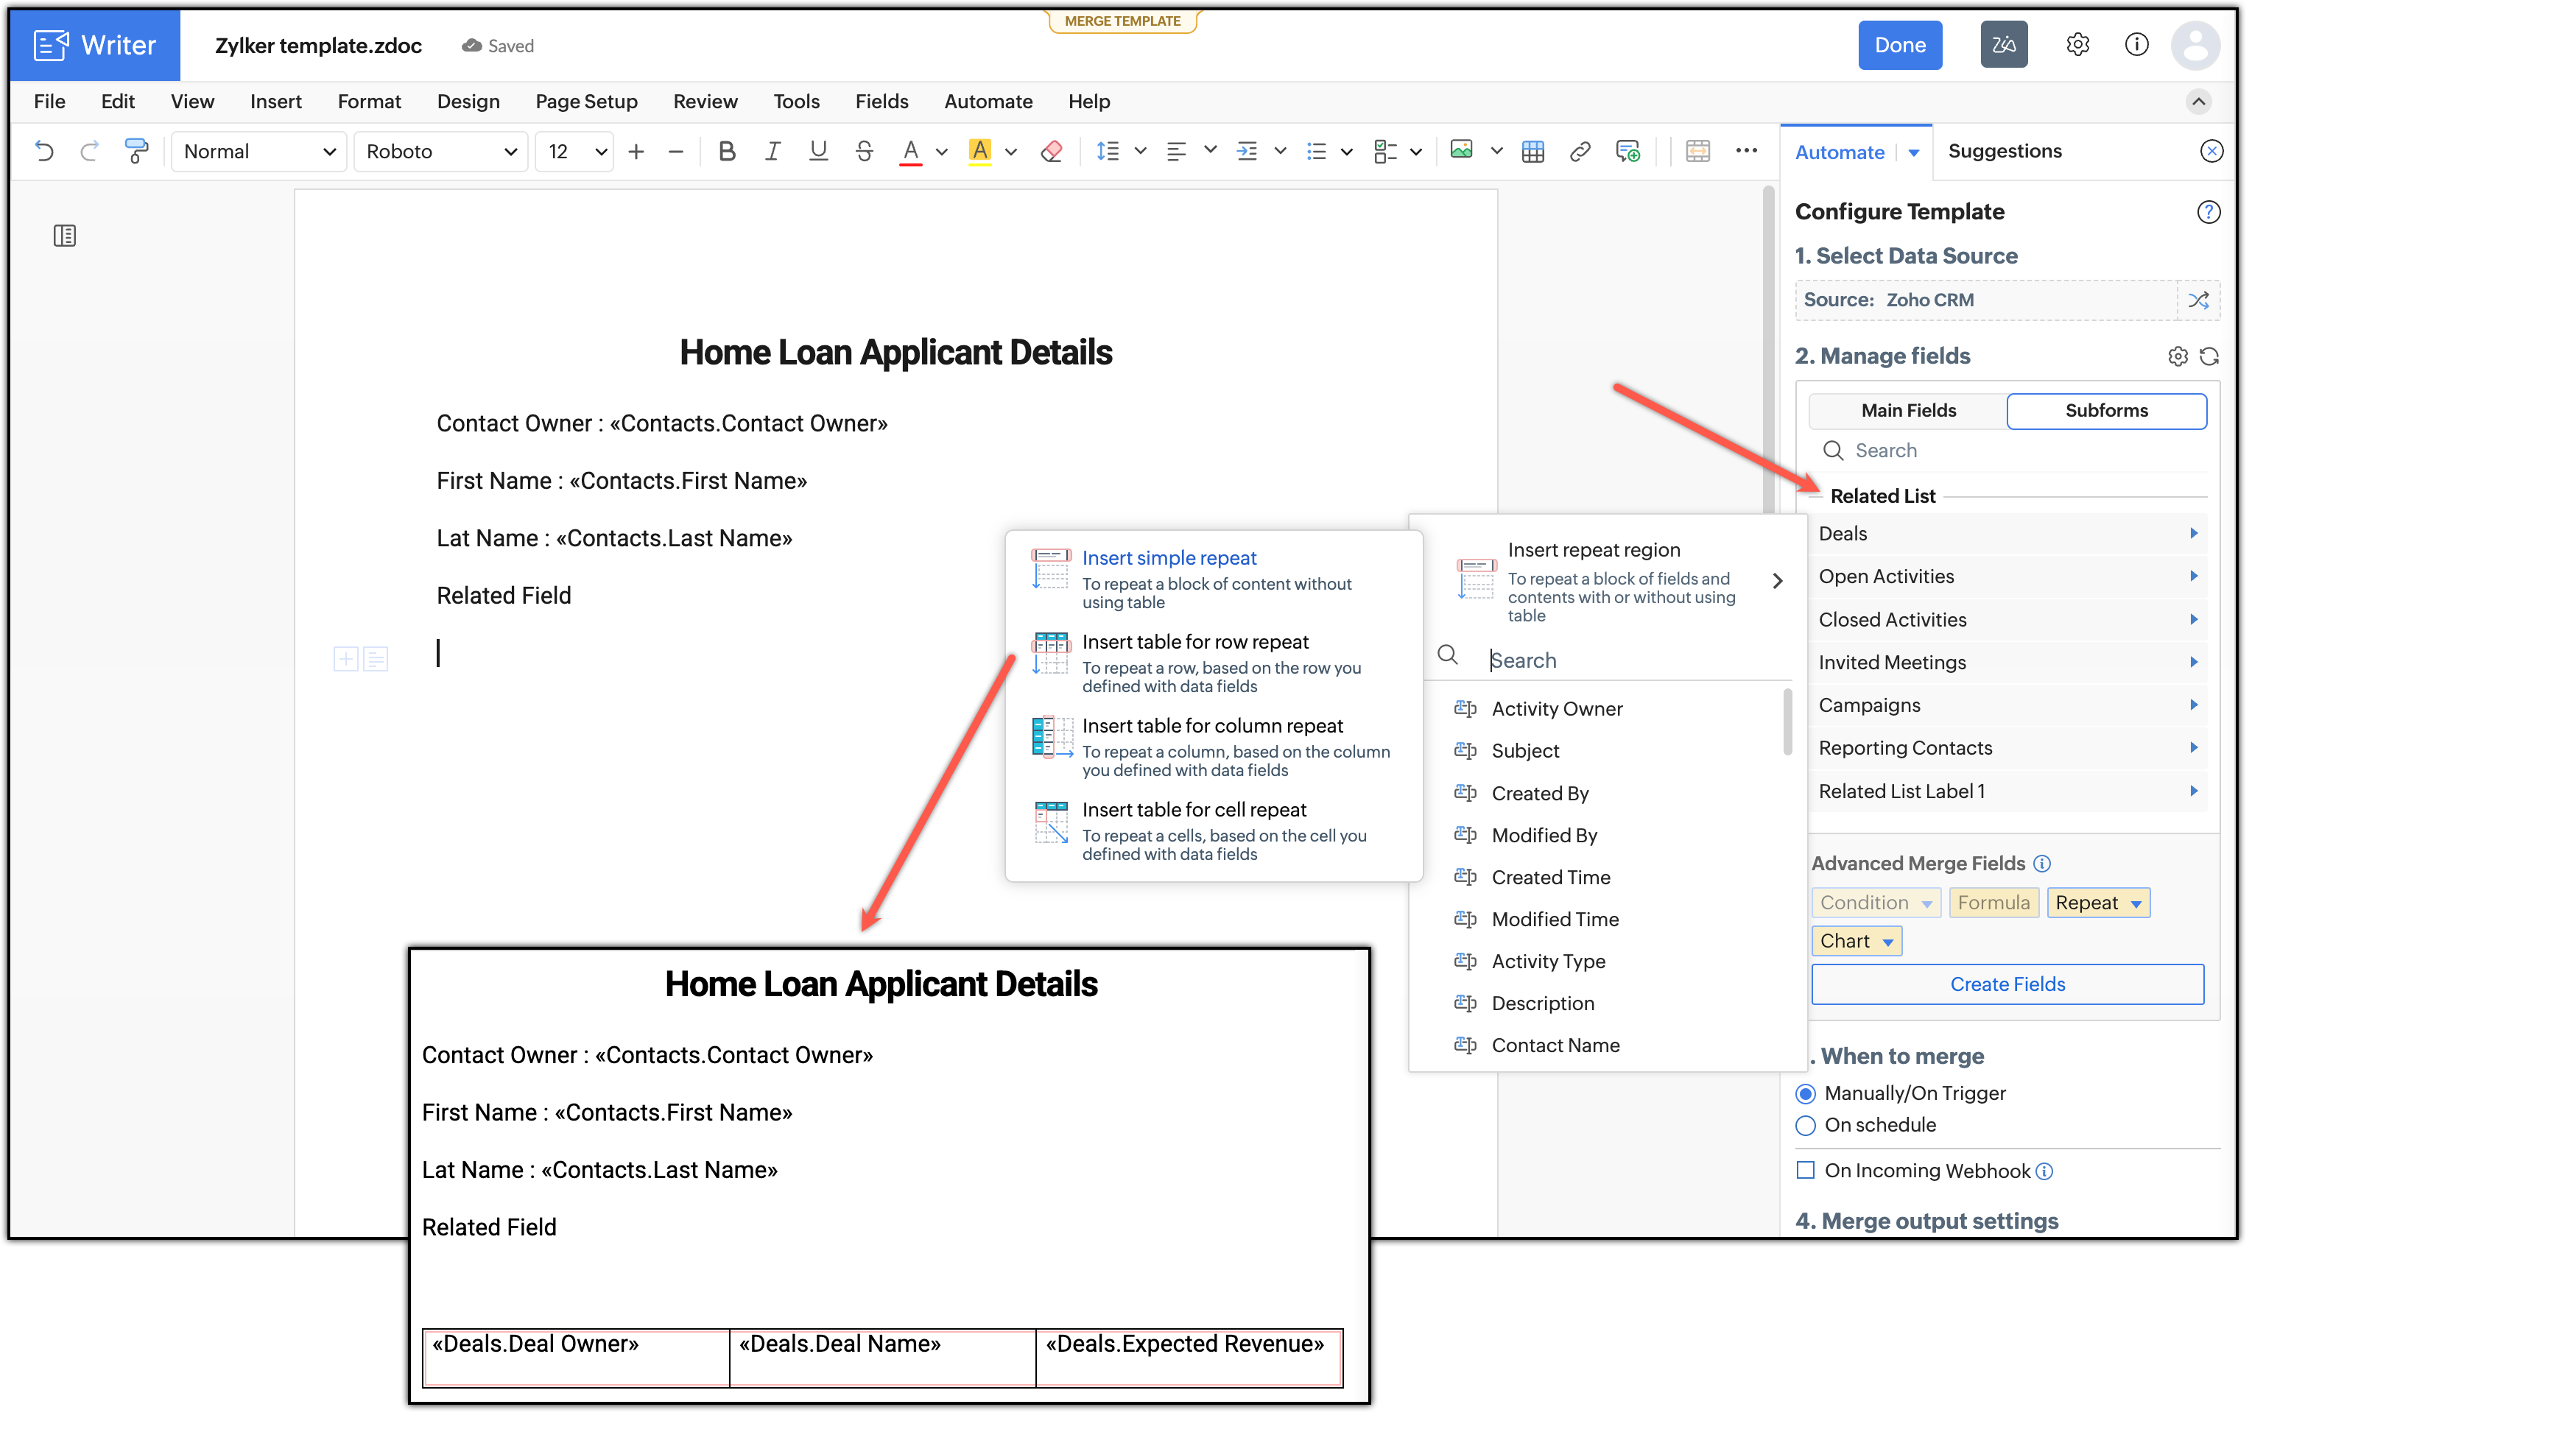Select the Manually/On Trigger radio button
The width and height of the screenshot is (2576, 1446).
tap(1805, 1093)
